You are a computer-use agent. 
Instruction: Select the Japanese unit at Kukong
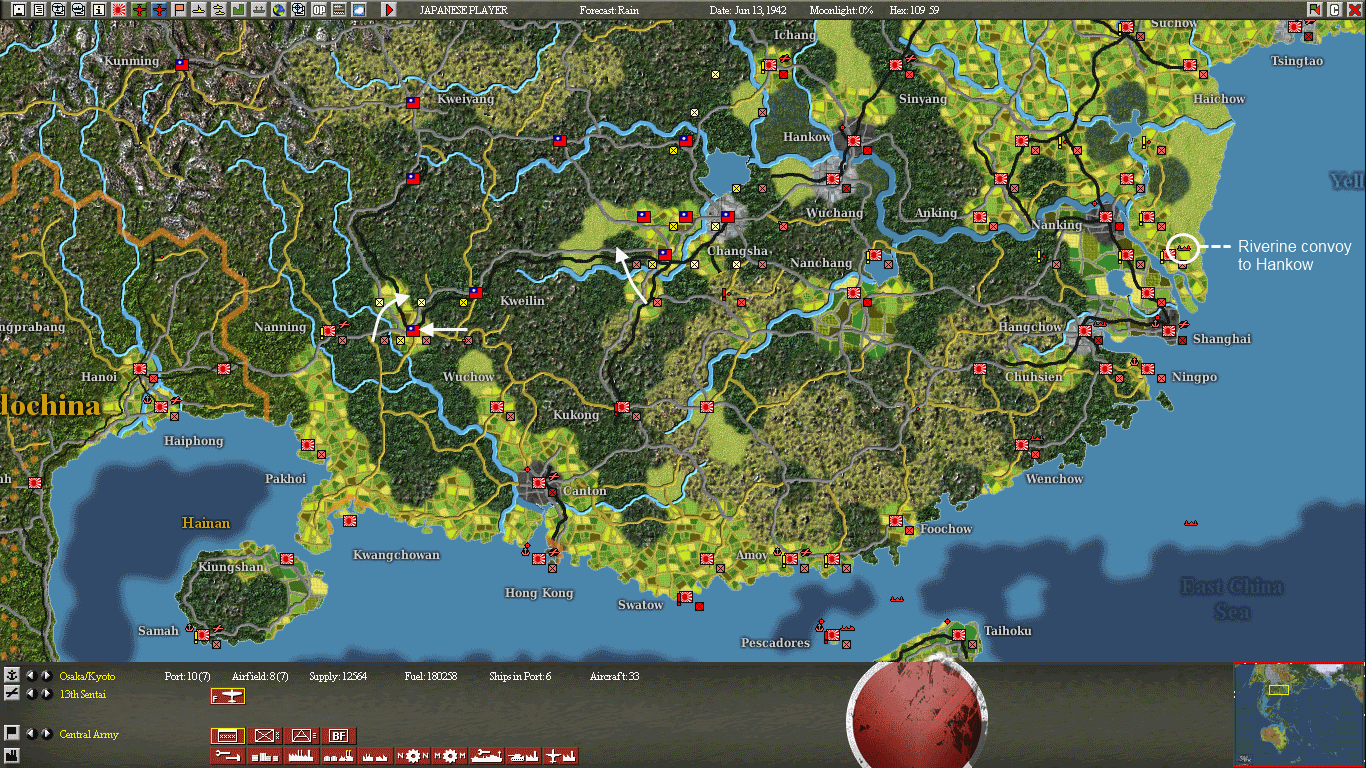pos(622,407)
